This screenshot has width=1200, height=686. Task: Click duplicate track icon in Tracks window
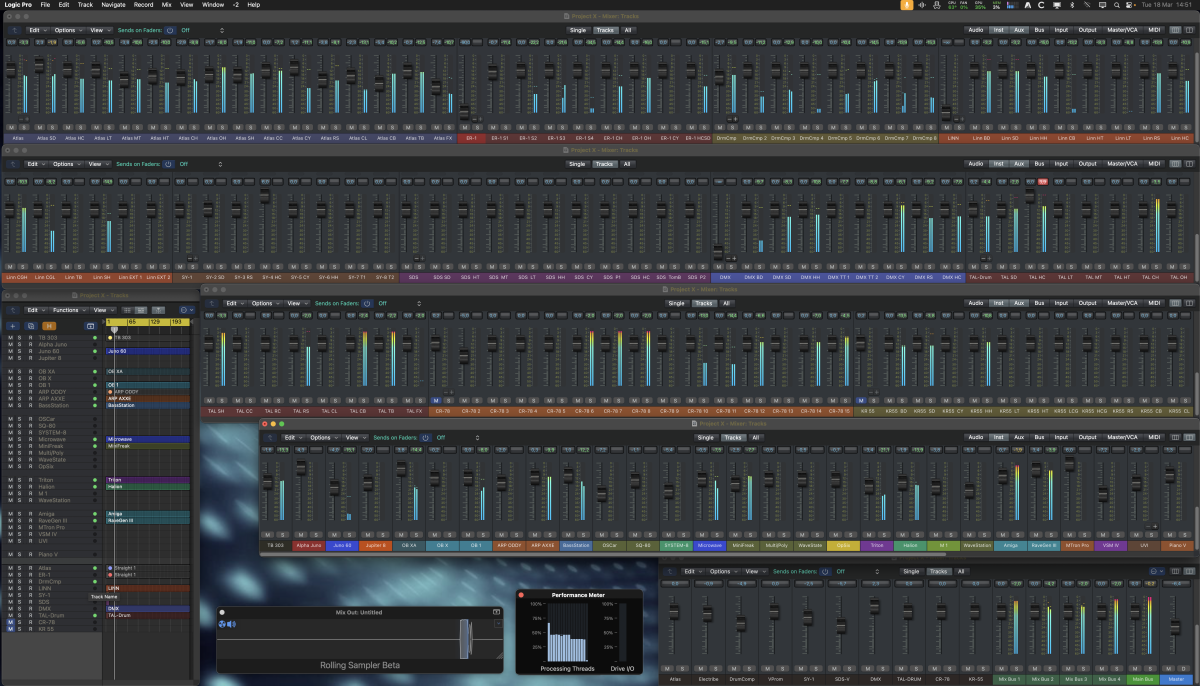click(x=31, y=325)
